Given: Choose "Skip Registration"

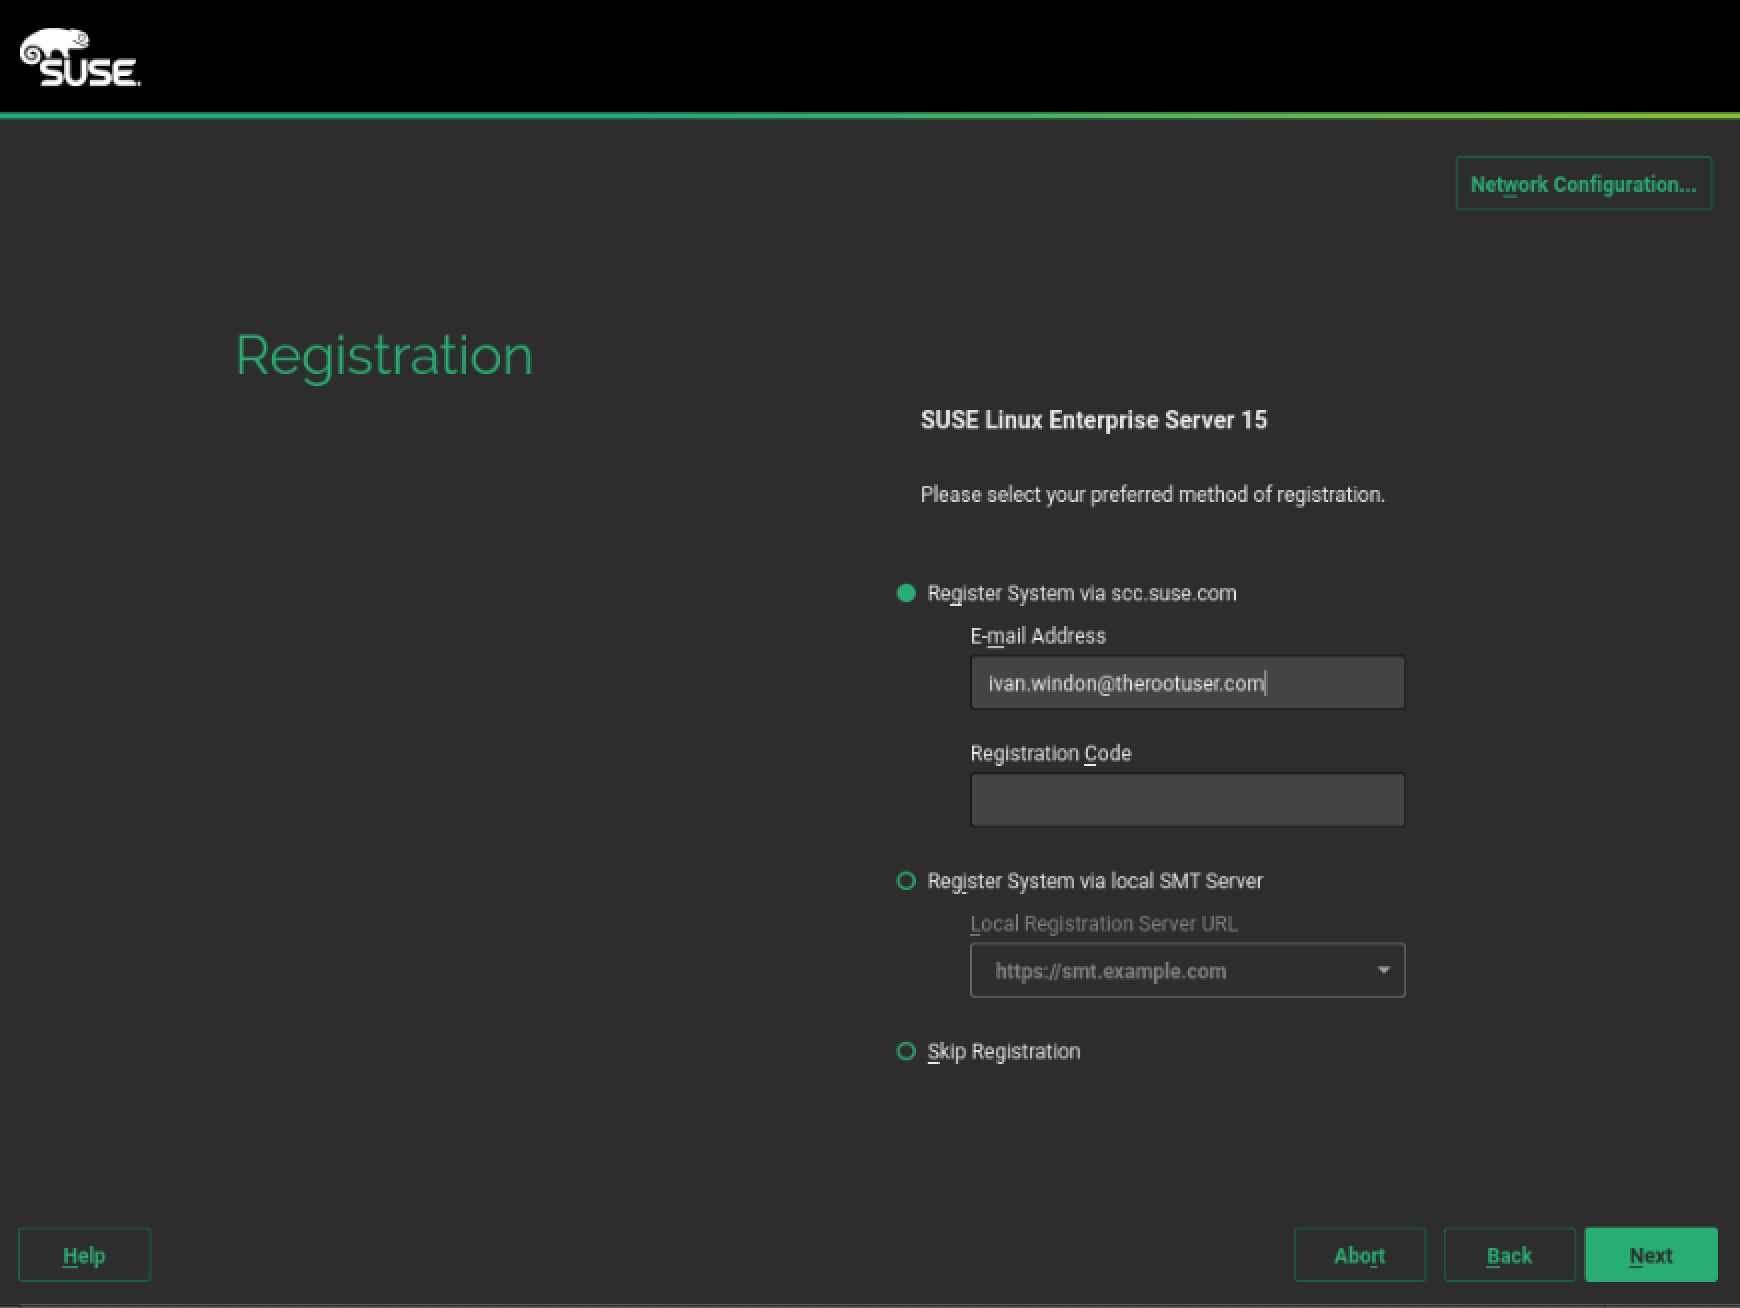Looking at the screenshot, I should [x=907, y=1051].
